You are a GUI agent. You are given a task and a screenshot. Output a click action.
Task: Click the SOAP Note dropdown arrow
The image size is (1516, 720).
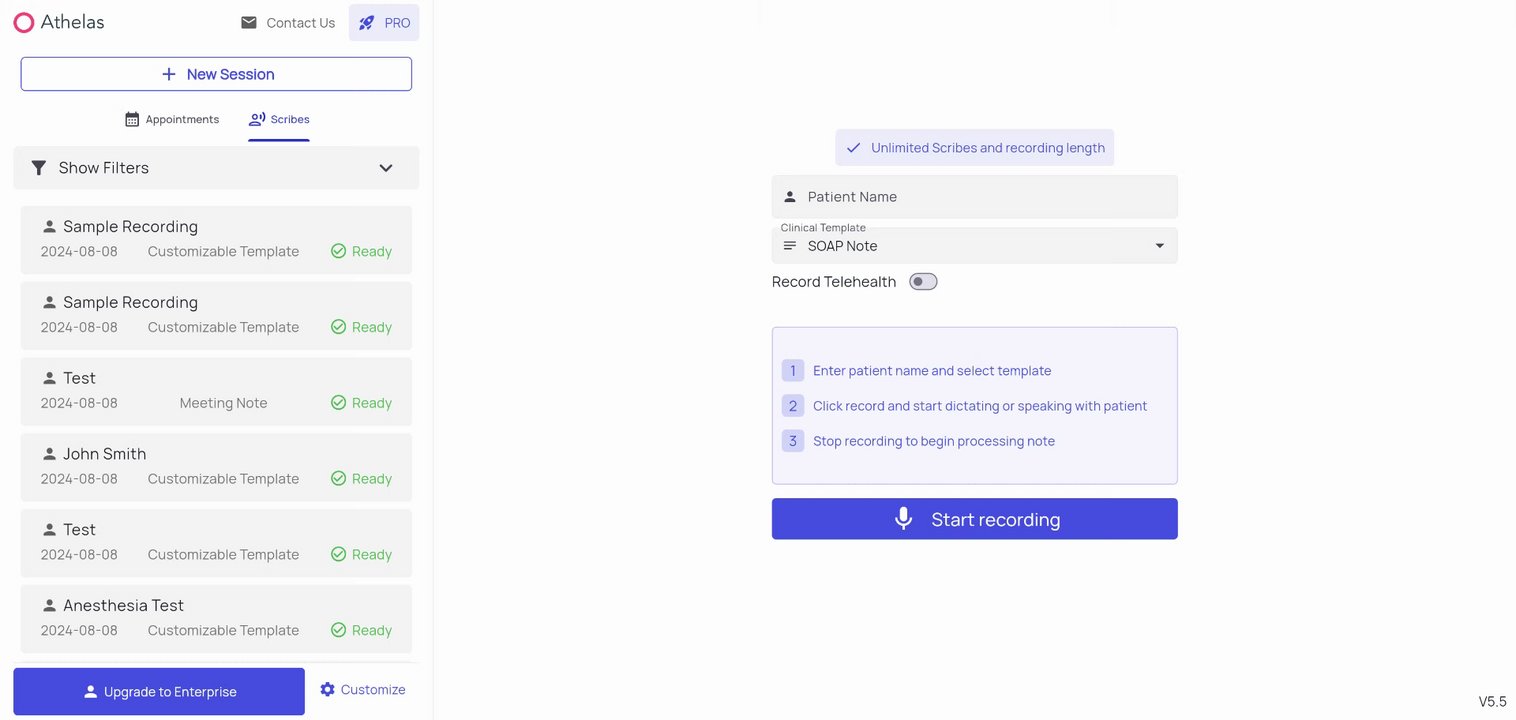click(x=1159, y=246)
